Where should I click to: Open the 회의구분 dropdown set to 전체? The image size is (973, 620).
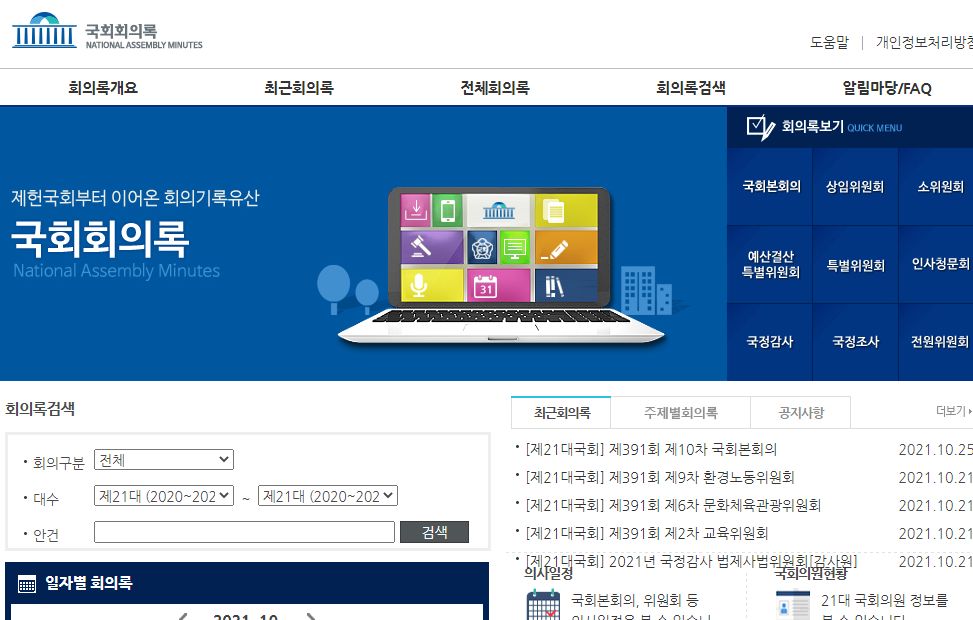[164, 460]
